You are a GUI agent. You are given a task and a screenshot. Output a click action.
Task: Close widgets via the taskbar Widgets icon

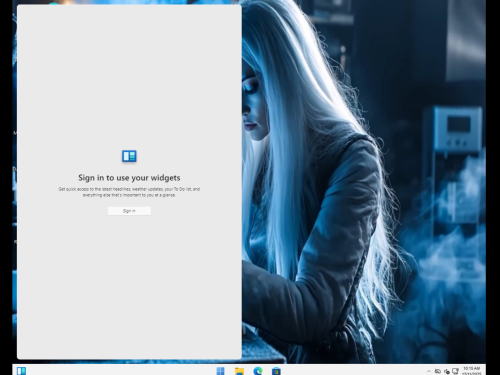click(21, 371)
